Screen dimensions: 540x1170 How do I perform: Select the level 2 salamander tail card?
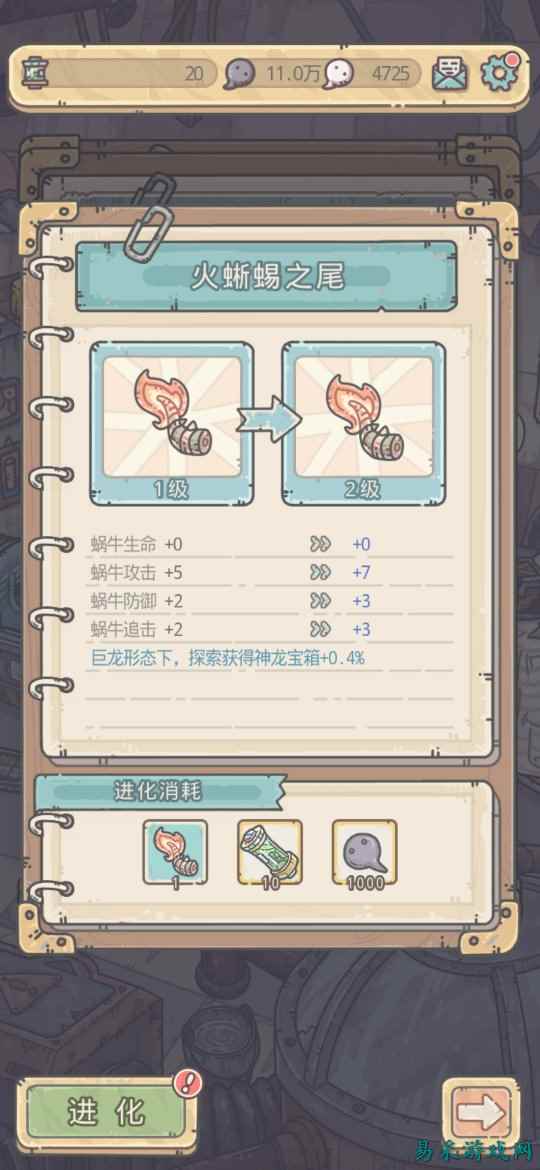pyautogui.click(x=363, y=423)
